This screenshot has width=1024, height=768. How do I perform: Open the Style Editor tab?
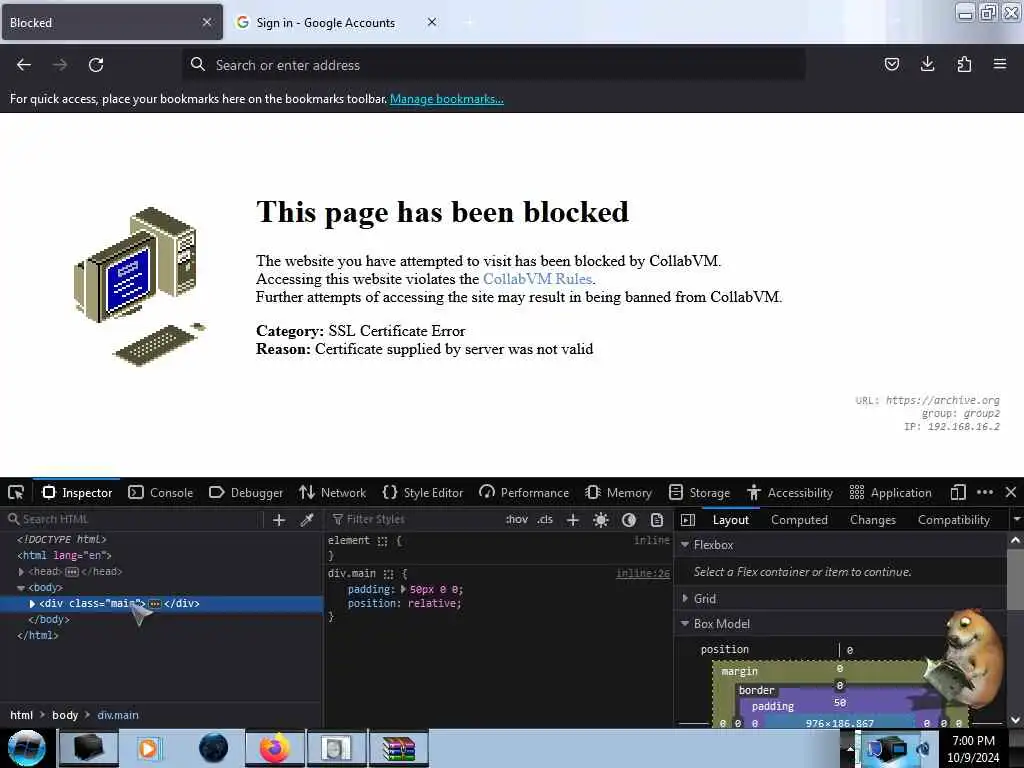click(423, 492)
